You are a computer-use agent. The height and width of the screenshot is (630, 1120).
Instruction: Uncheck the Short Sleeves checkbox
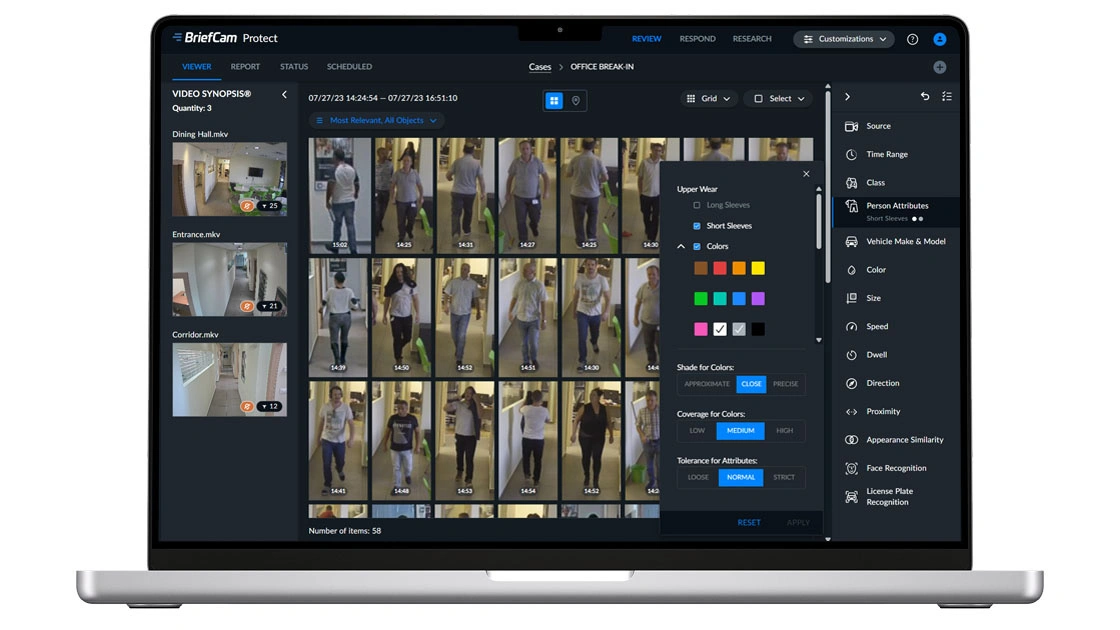coord(697,226)
